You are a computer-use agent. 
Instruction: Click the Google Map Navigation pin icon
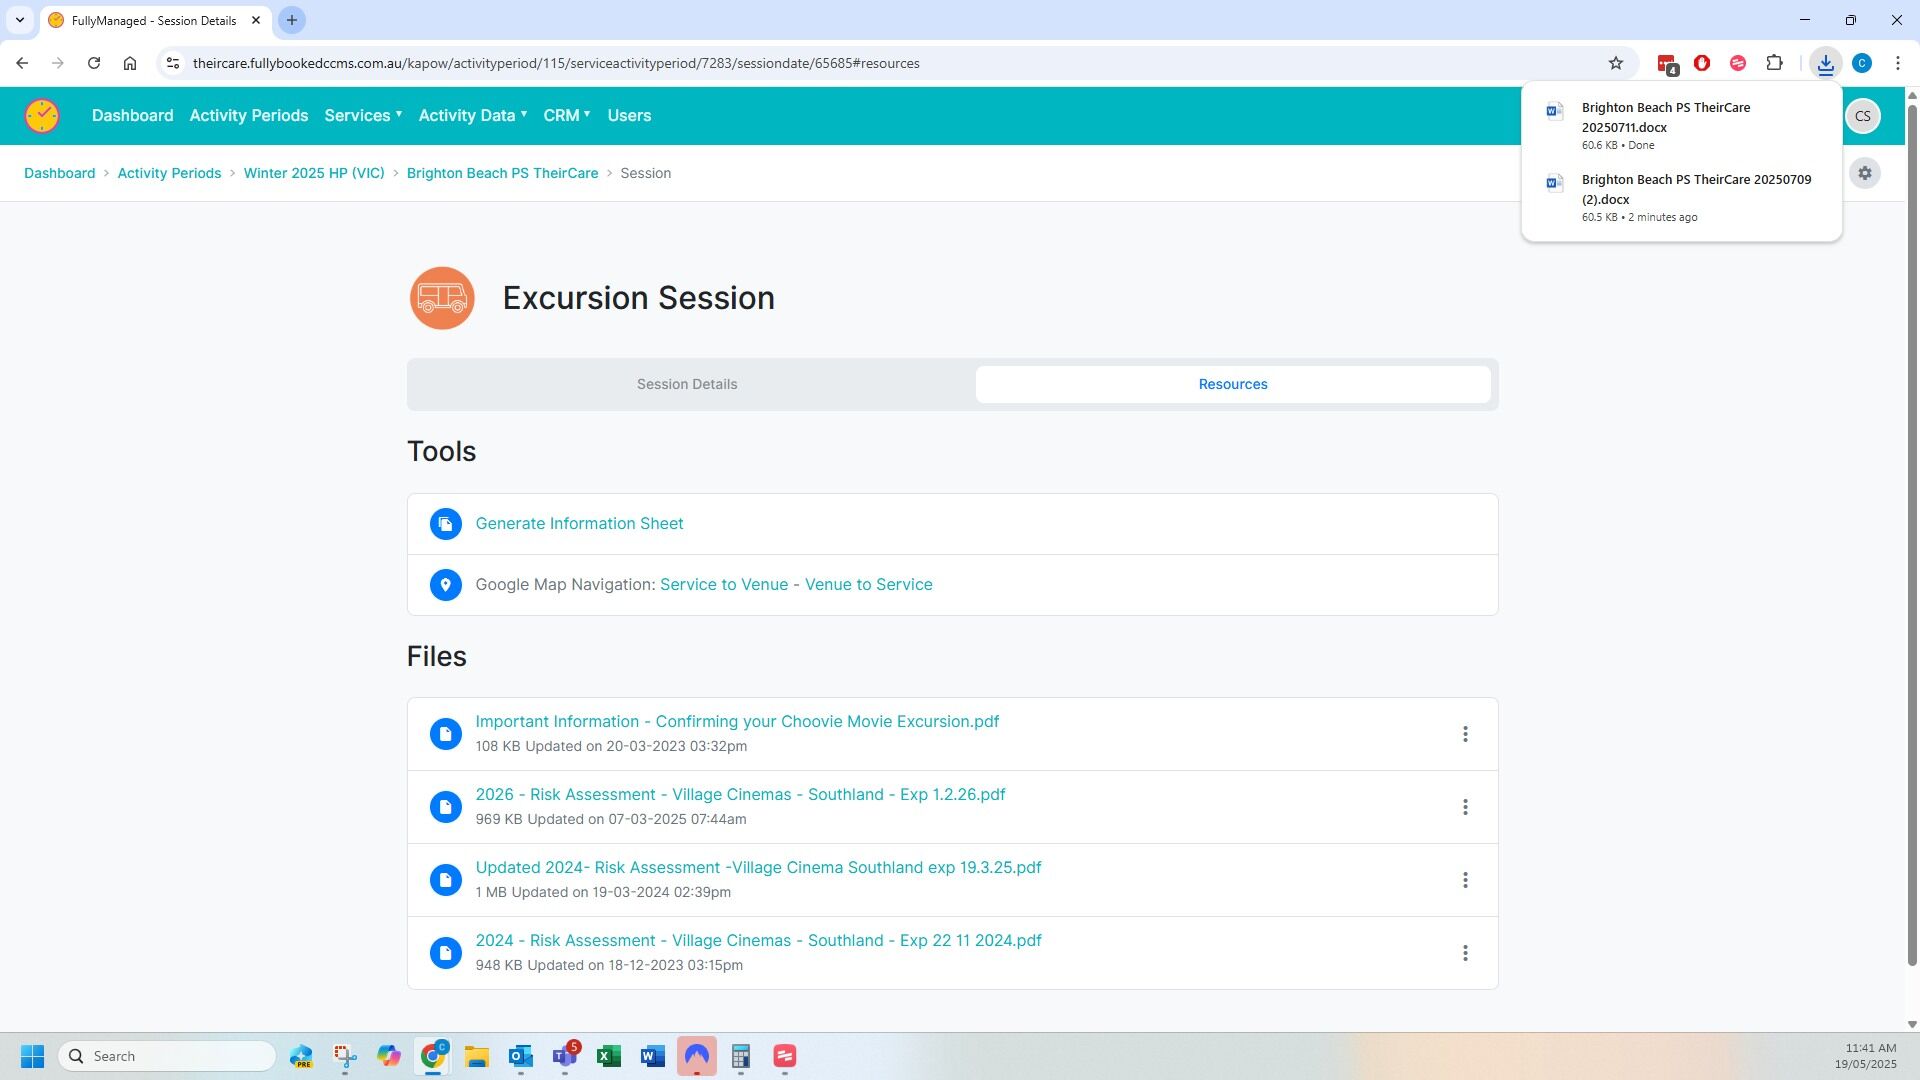coord(445,585)
